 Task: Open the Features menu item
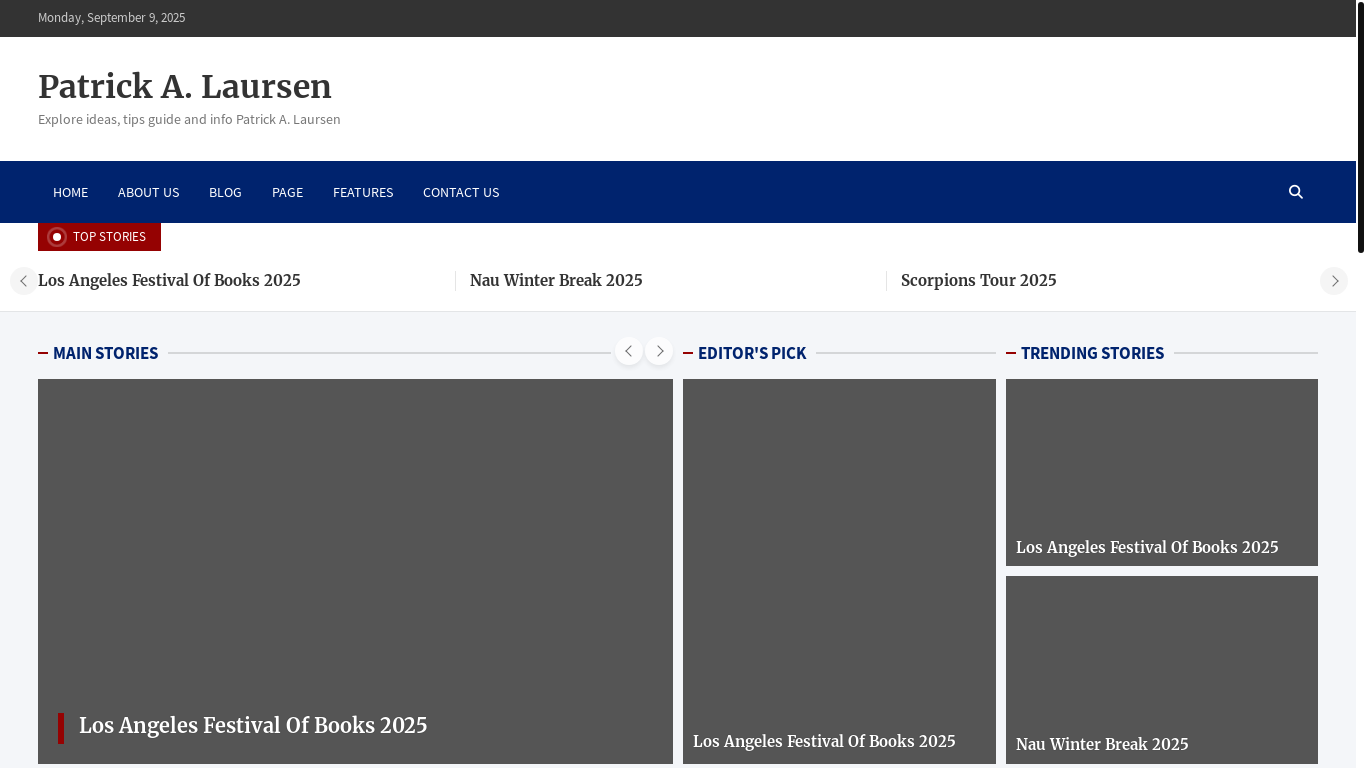363,192
